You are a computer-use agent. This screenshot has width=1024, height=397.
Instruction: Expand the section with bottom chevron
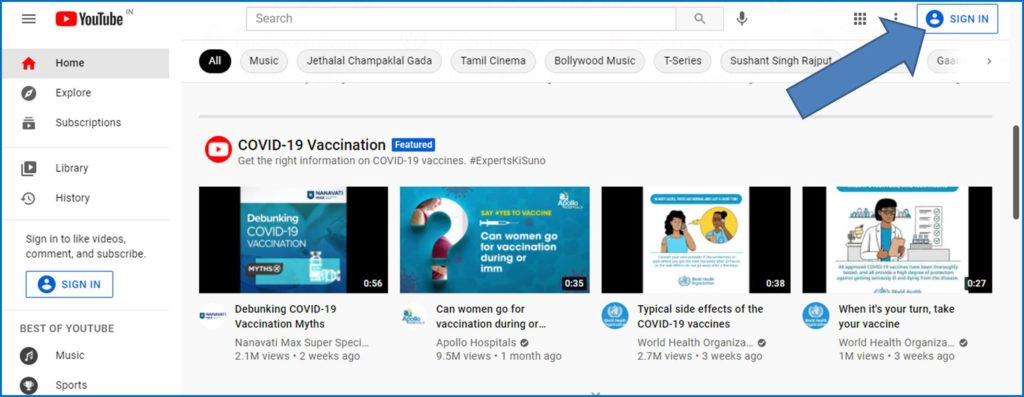(x=595, y=394)
